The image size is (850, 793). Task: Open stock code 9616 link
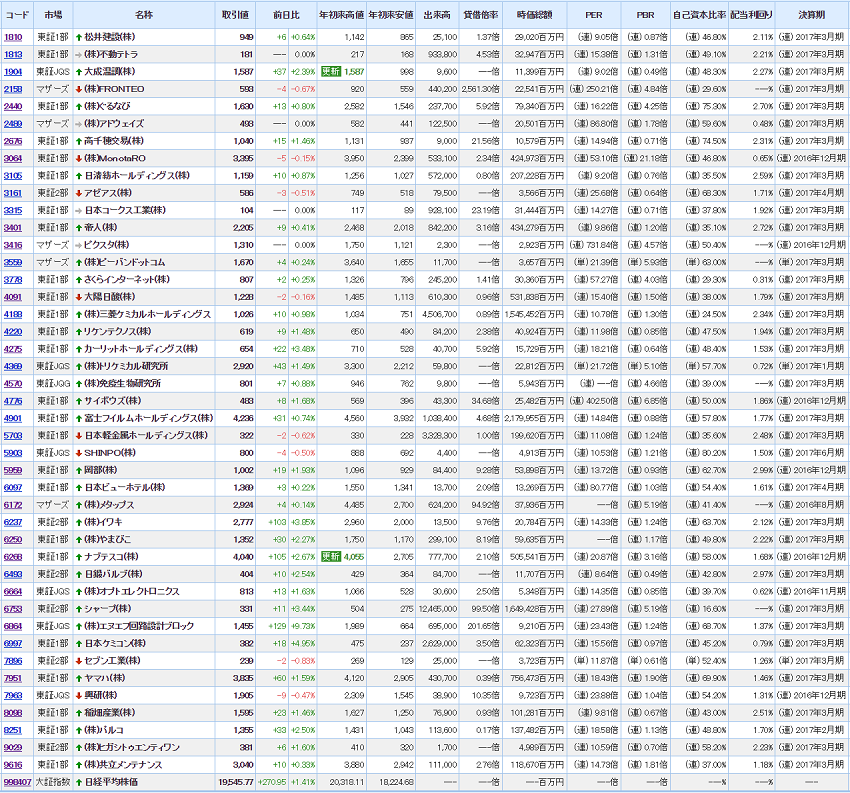coord(13,765)
